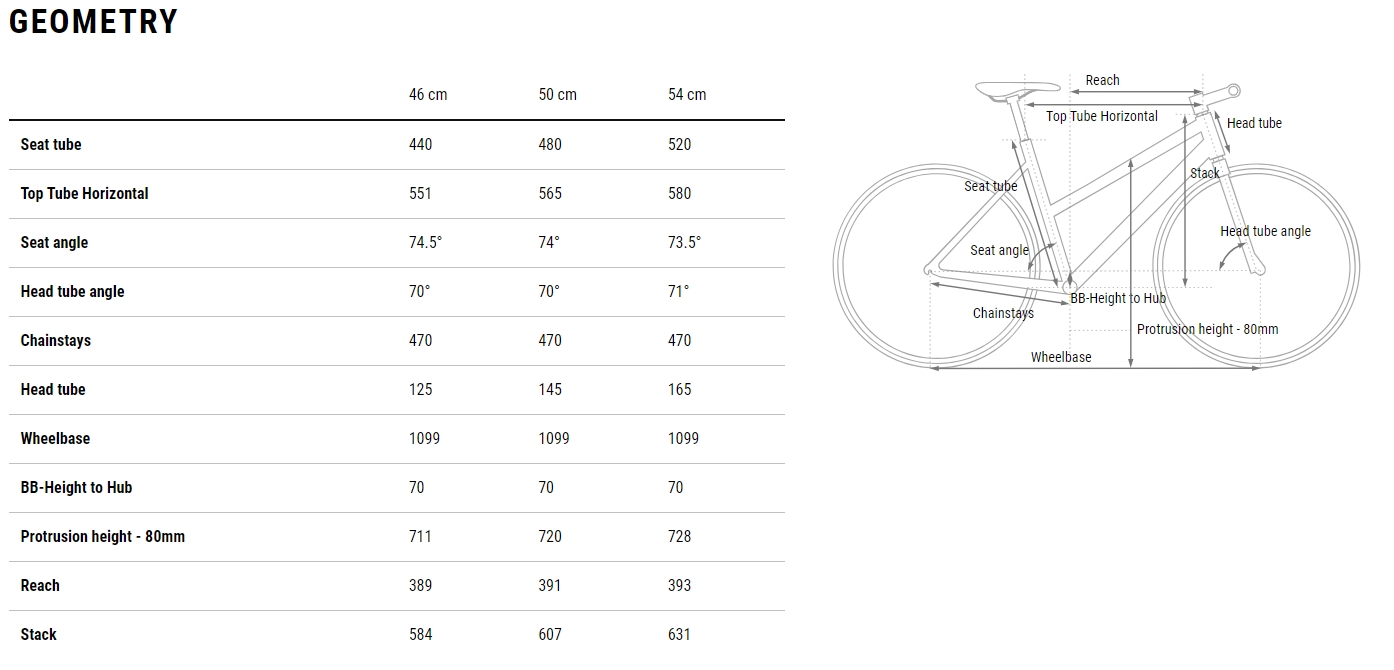The width and height of the screenshot is (1394, 670).
Task: Click the Head tube angle row label
Action: click(72, 292)
